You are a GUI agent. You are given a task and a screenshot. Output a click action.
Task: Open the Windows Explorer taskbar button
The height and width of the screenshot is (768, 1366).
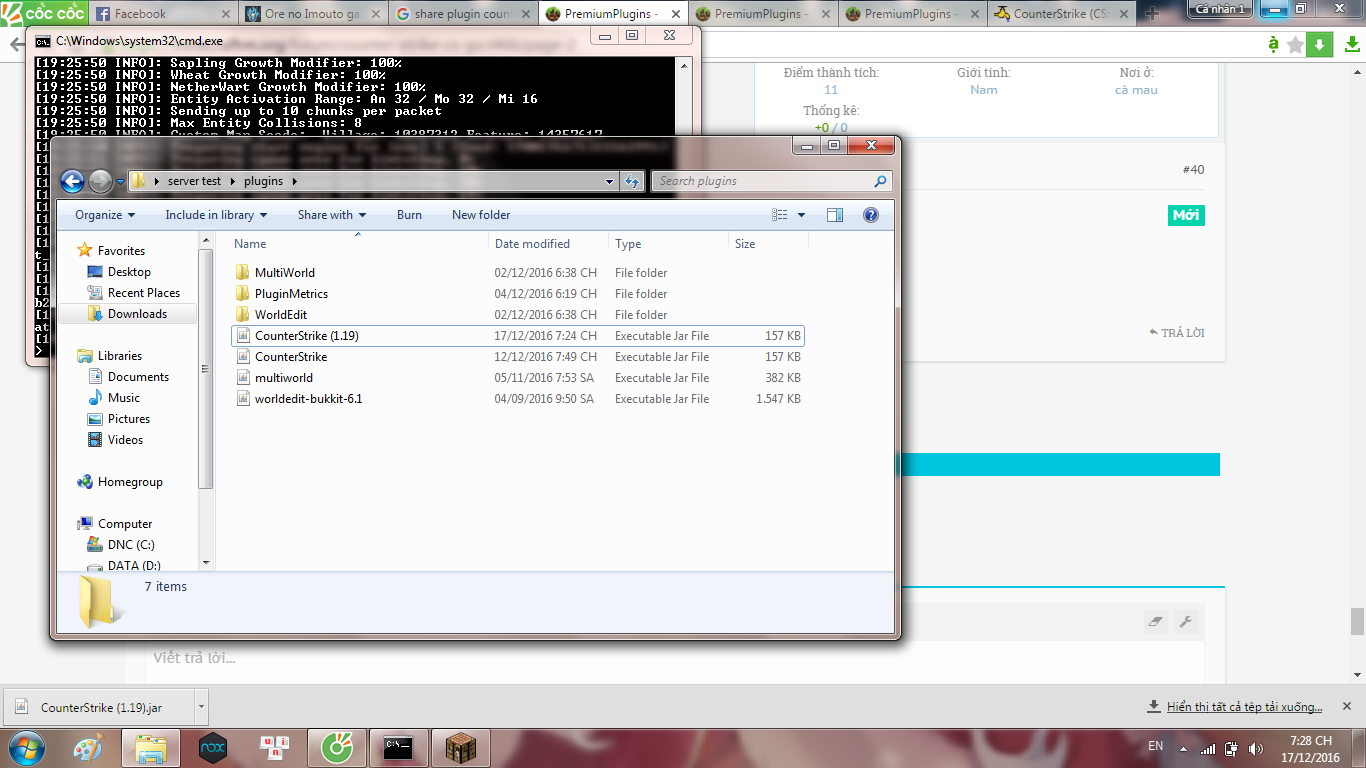coord(150,747)
